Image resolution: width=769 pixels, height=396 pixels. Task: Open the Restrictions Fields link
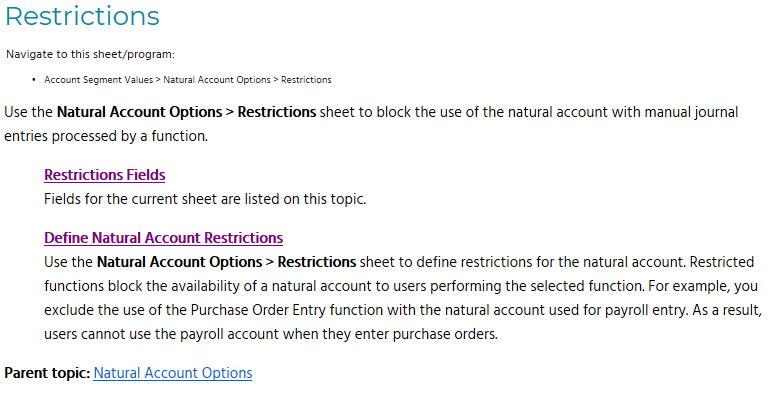[104, 175]
